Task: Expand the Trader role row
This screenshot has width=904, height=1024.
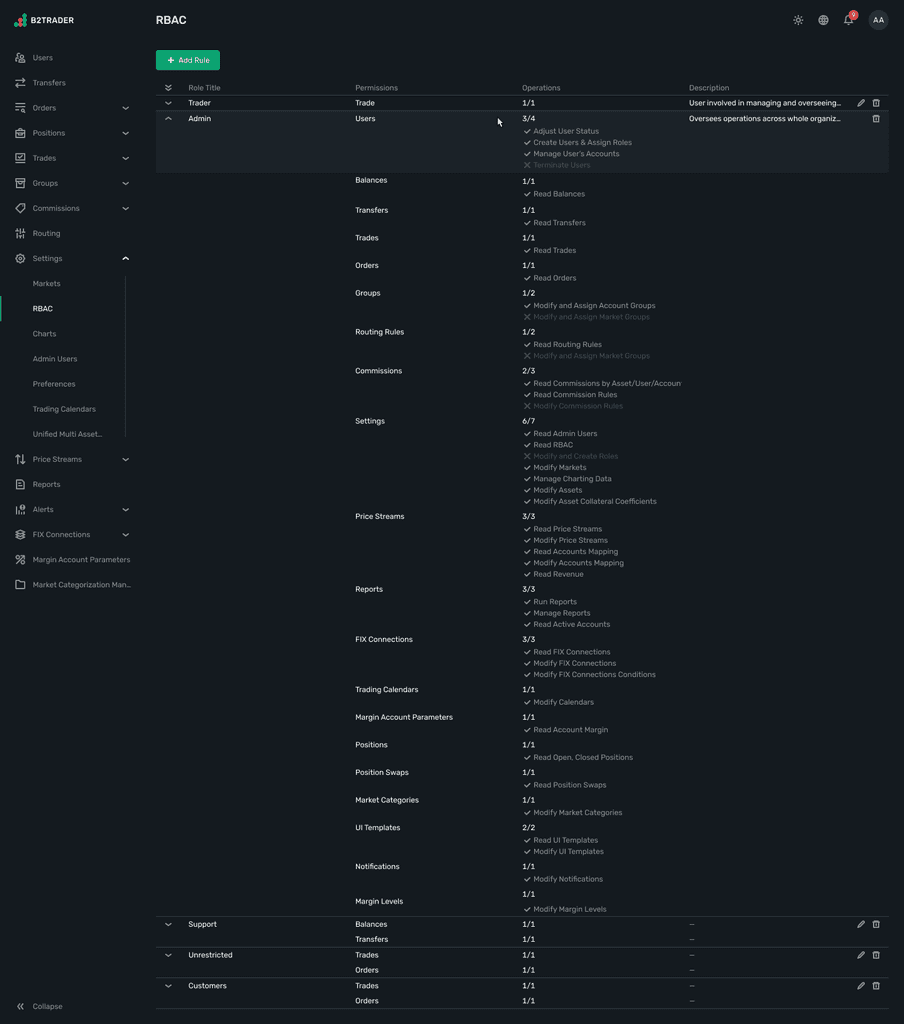Action: tap(169, 103)
